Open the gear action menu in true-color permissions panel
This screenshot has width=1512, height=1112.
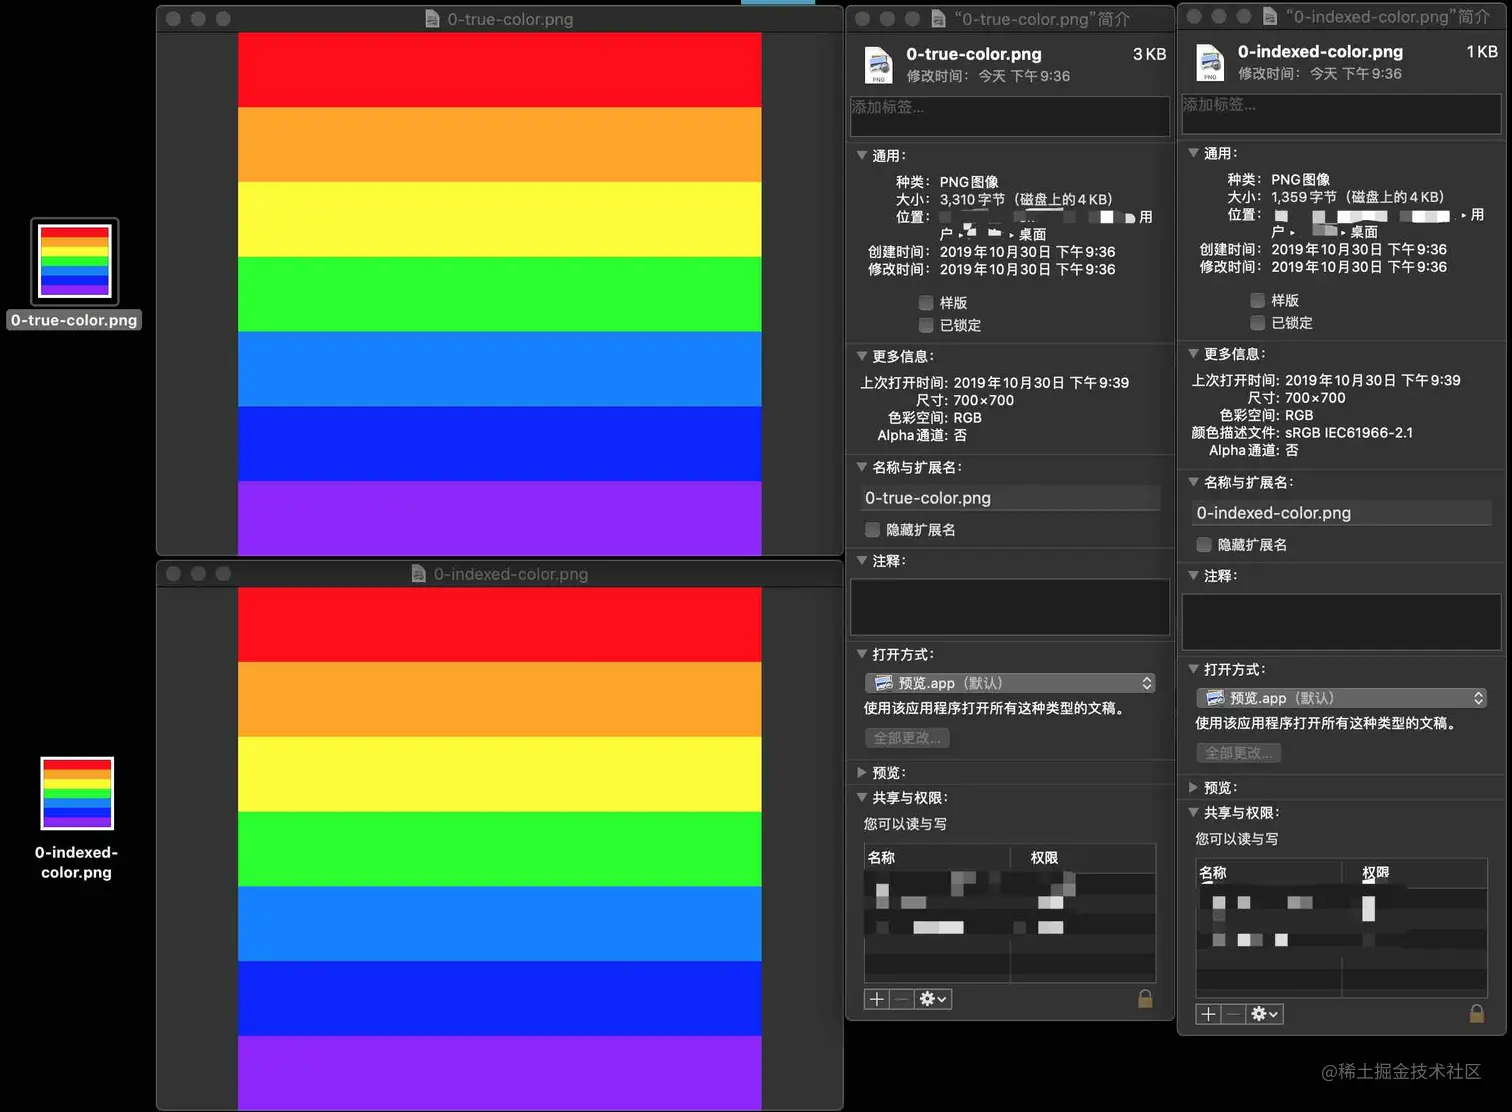pos(932,998)
